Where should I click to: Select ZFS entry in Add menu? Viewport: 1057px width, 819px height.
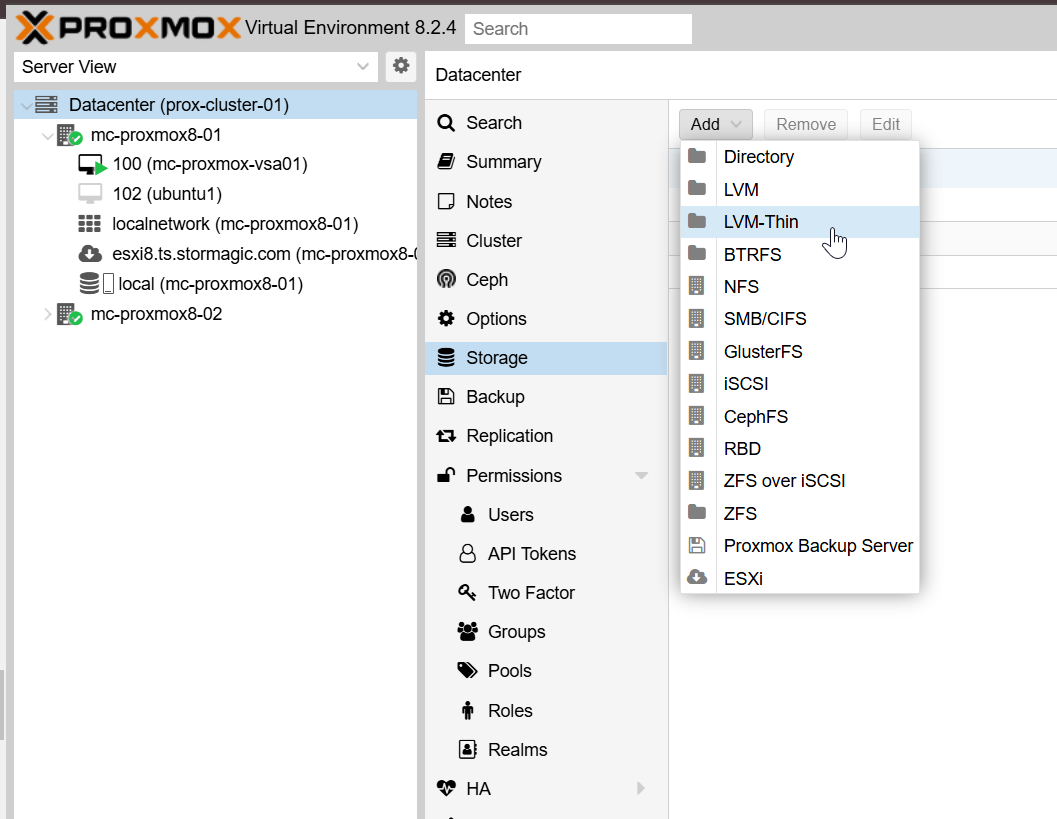(799, 513)
